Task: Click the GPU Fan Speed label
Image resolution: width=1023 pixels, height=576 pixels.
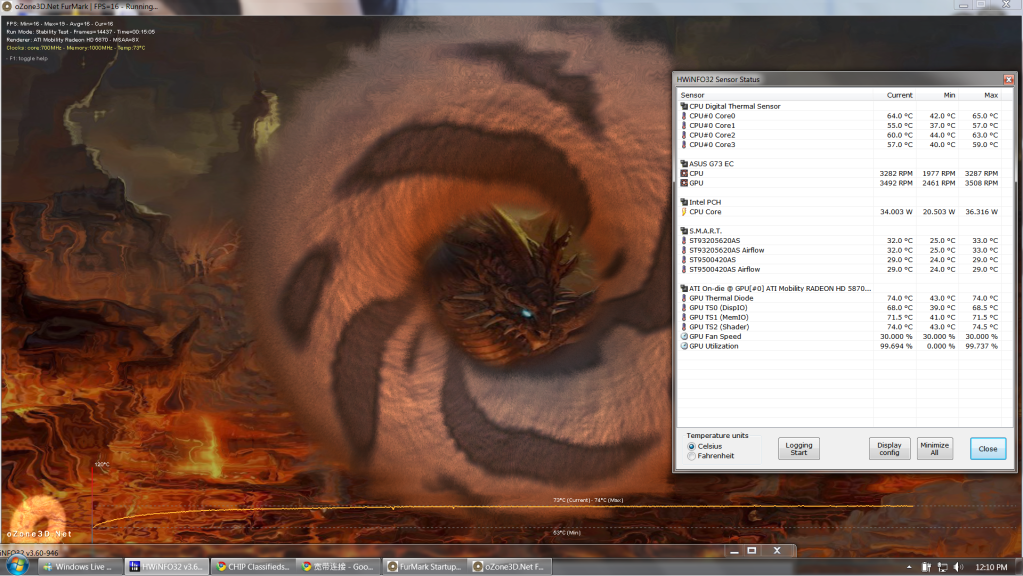Action: pos(715,337)
